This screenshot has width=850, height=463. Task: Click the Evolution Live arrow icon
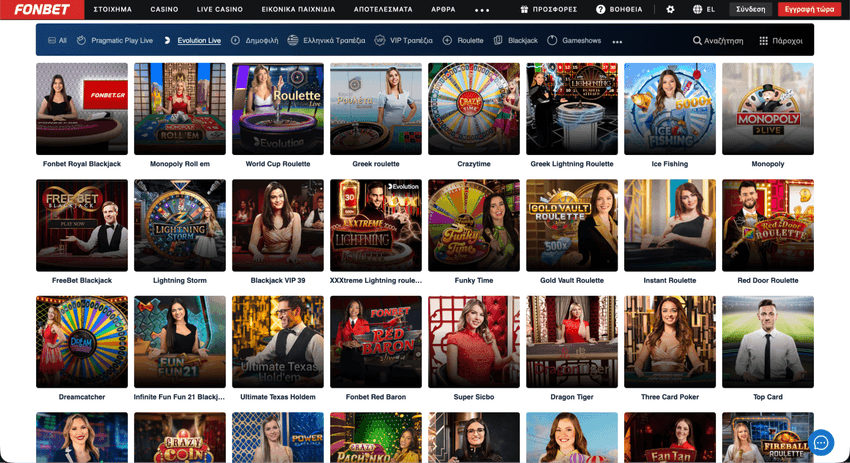click(x=168, y=40)
